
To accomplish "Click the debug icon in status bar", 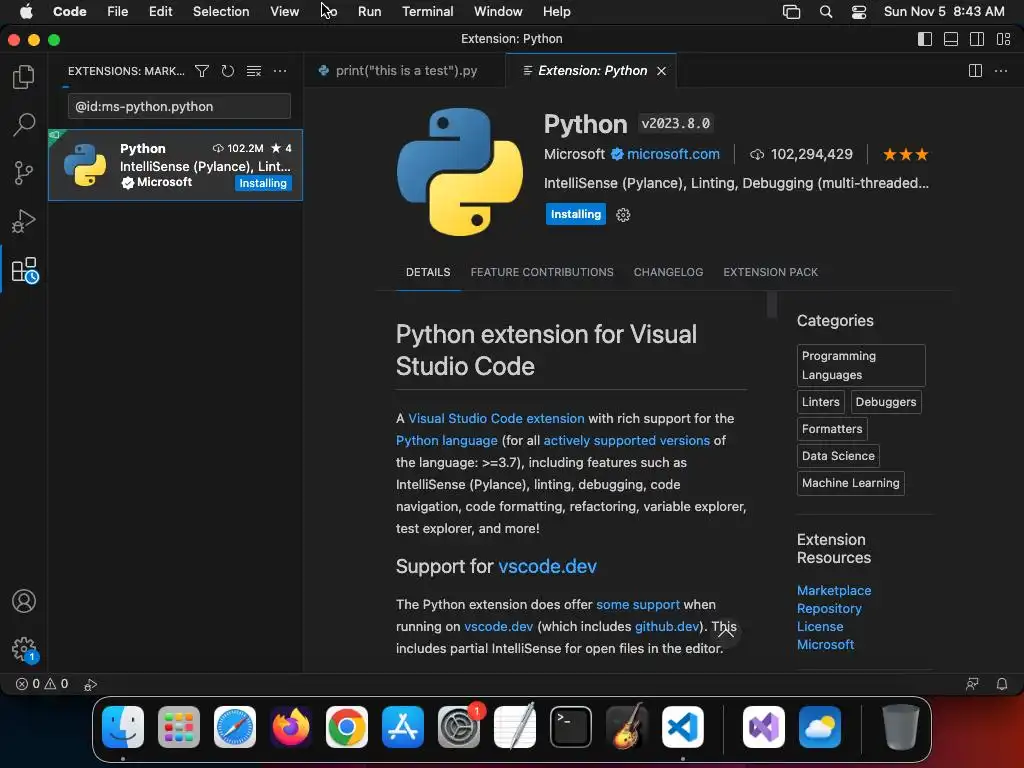I will [90, 684].
